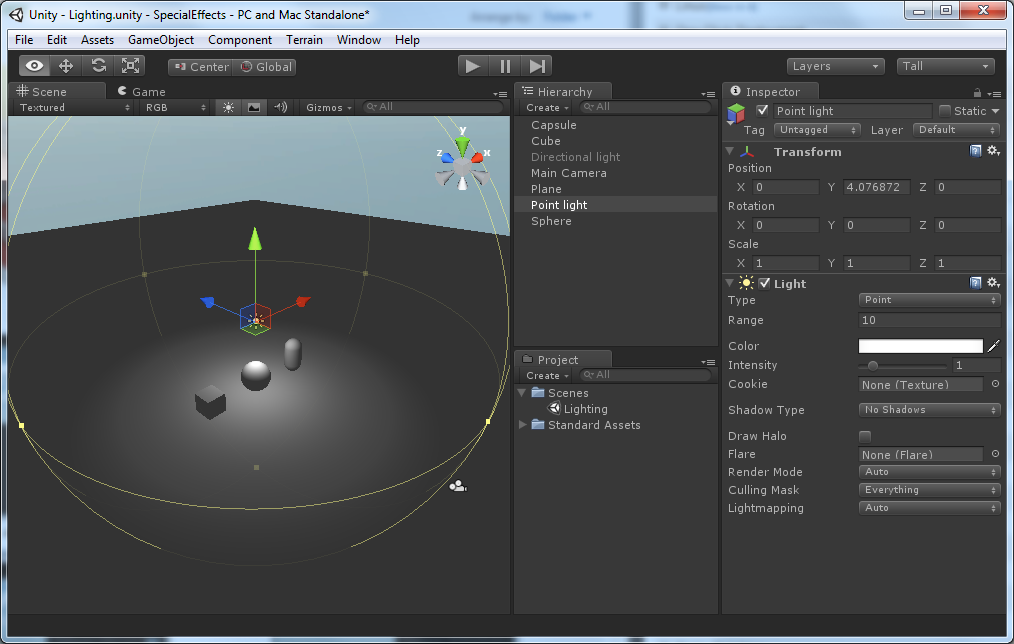Click the scene gizmo red X cone
Image resolution: width=1014 pixels, height=644 pixels.
coord(477,157)
